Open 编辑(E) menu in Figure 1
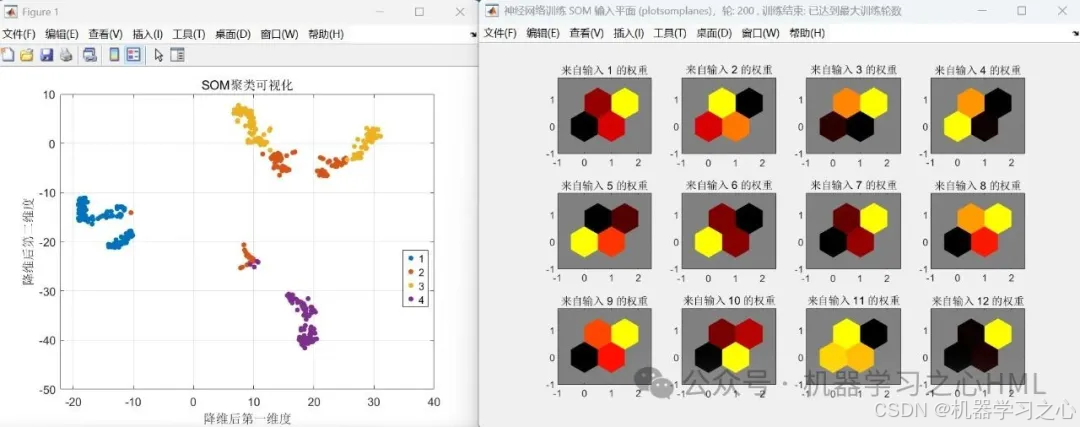The image size is (1080, 427). (62, 34)
